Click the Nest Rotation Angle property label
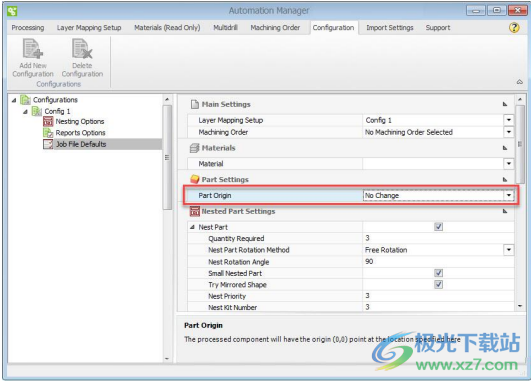 [238, 262]
